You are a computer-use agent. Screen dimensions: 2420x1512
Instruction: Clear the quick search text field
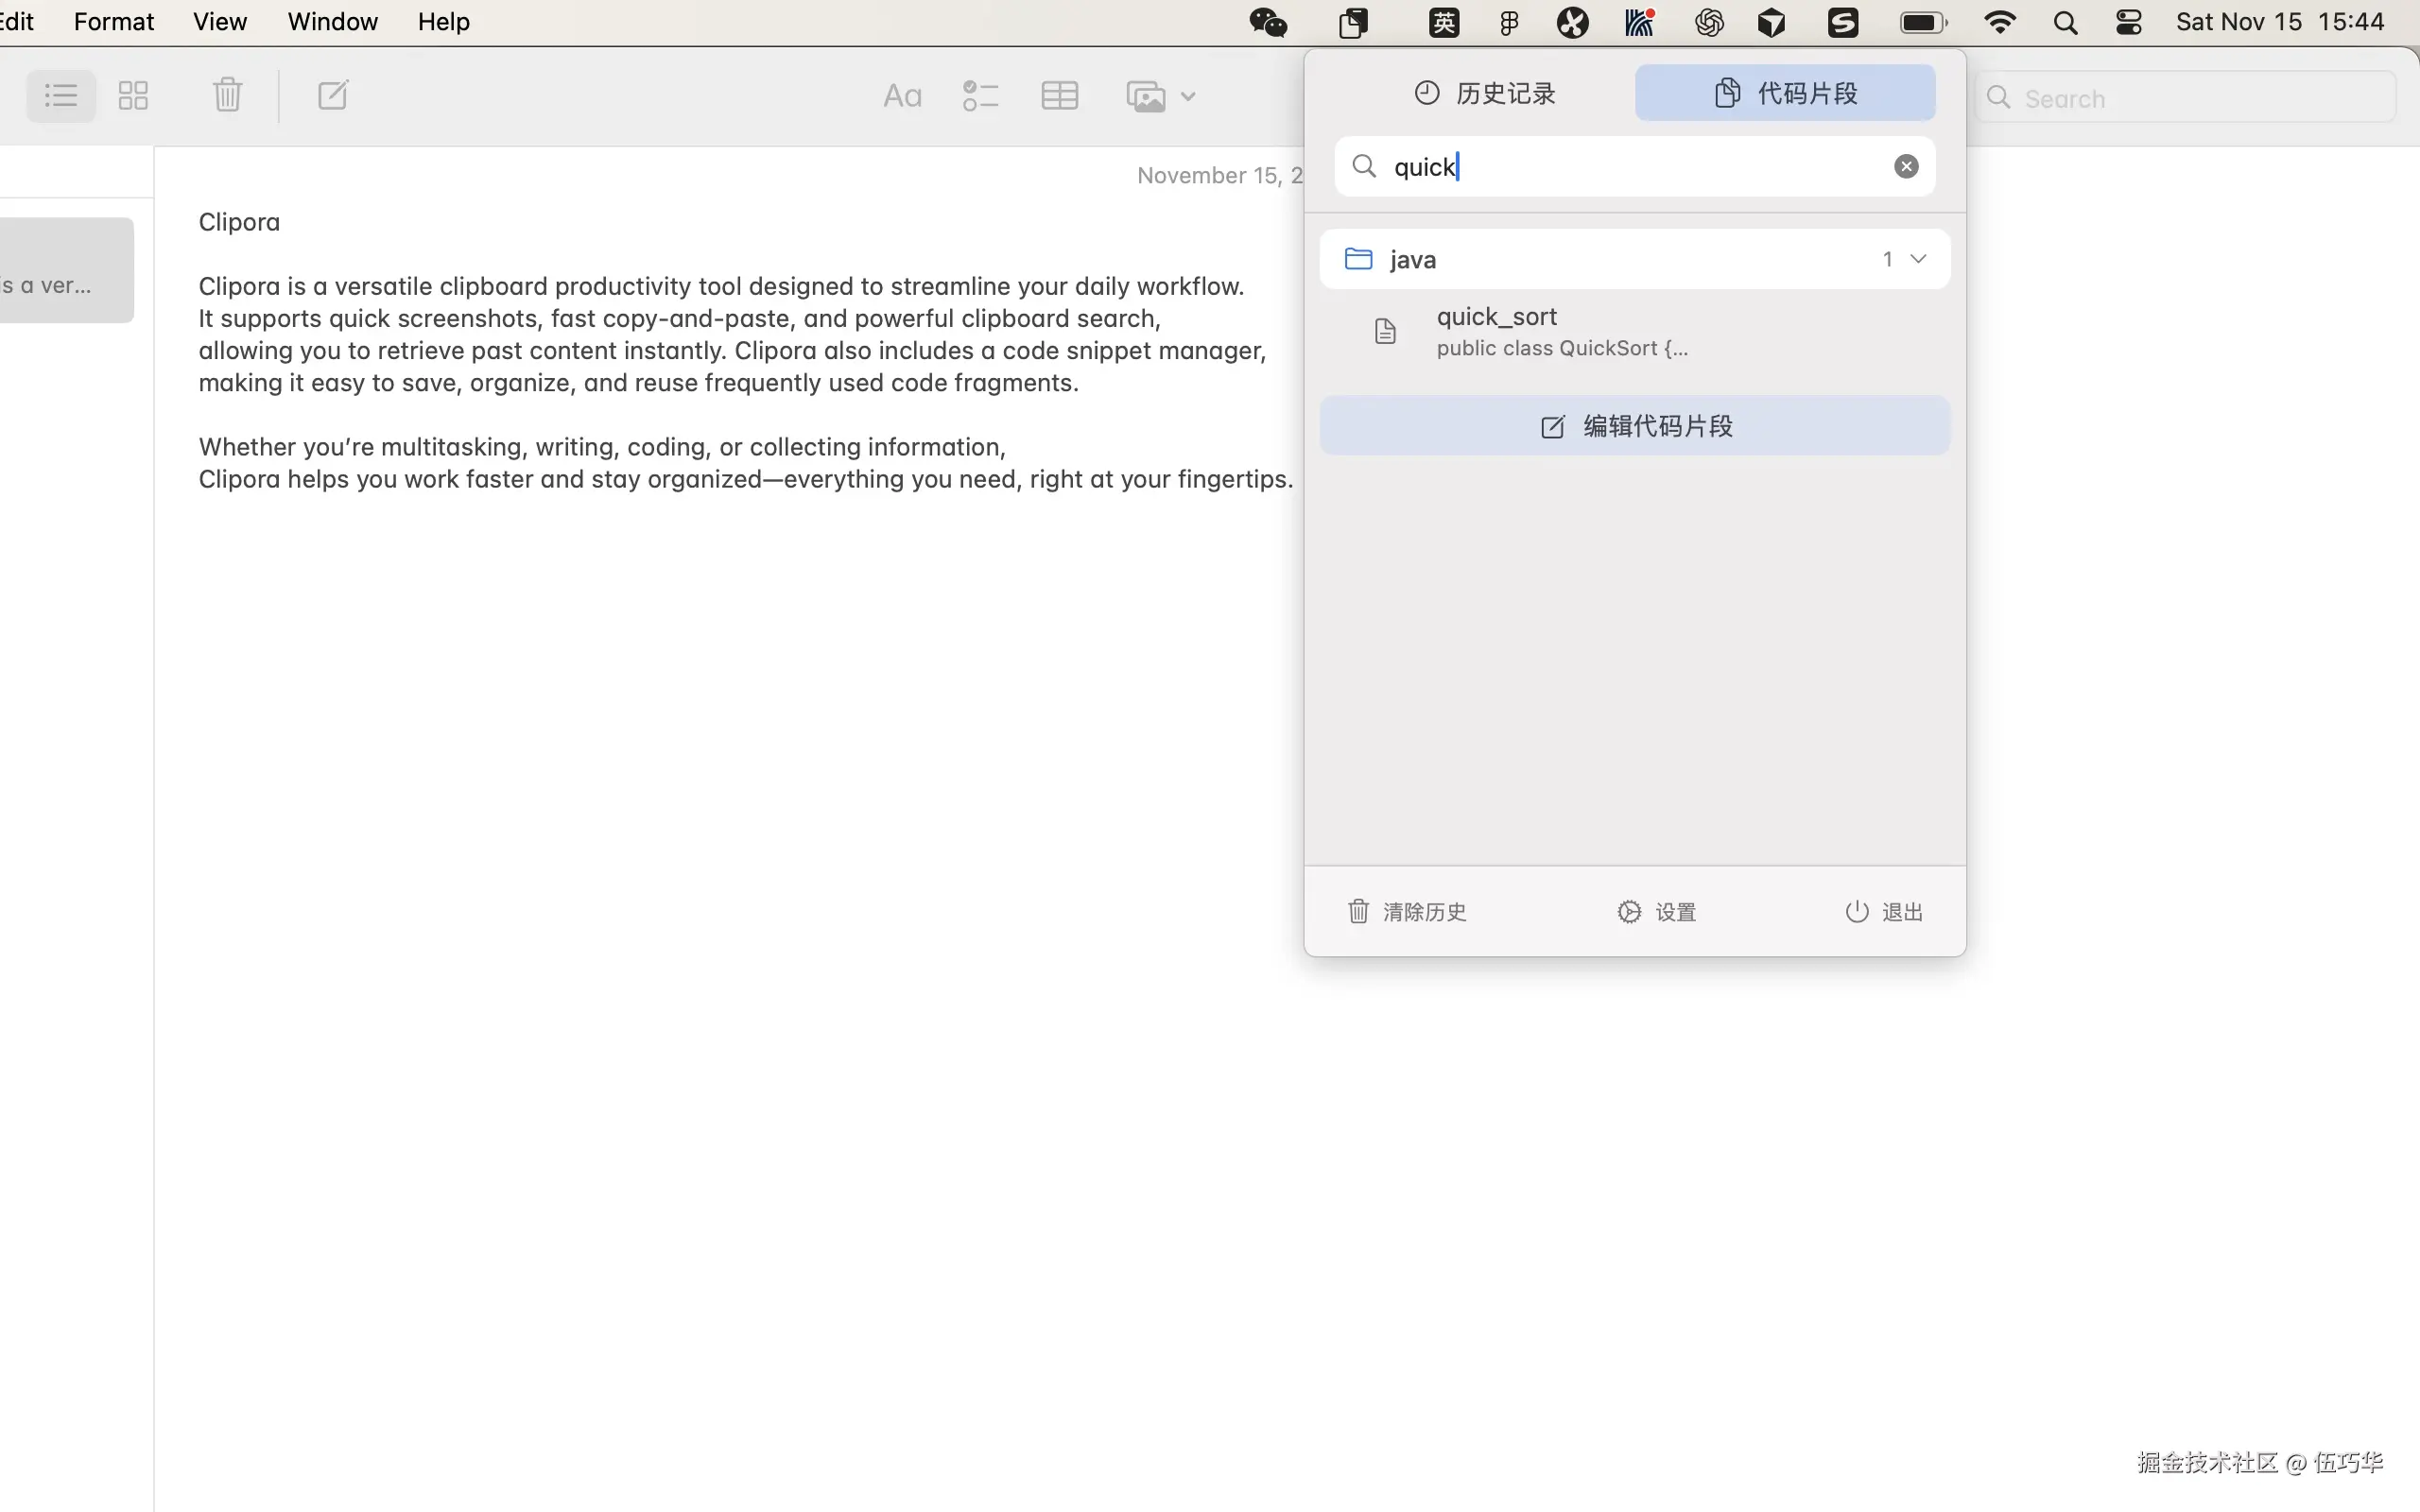coord(1906,166)
